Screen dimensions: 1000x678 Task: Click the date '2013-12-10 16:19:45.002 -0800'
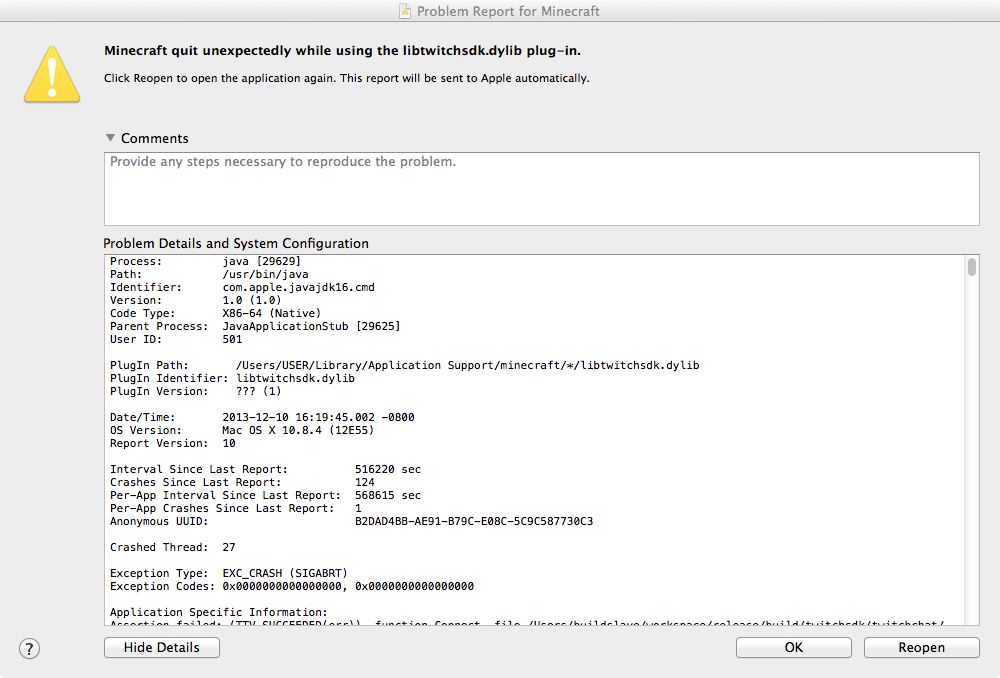(x=318, y=417)
